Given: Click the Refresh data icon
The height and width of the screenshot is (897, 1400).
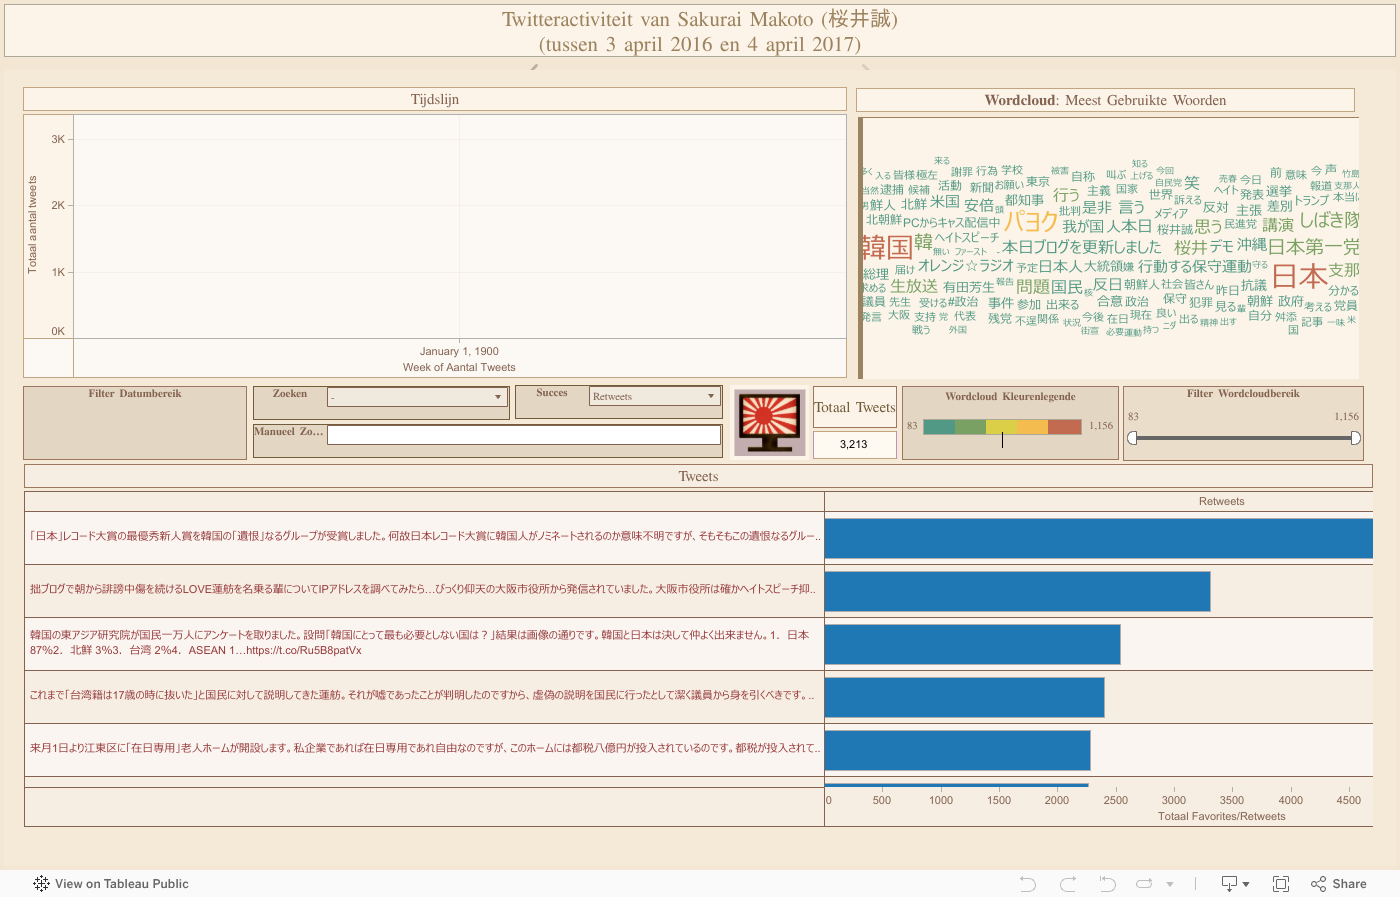Looking at the screenshot, I should 1145,884.
